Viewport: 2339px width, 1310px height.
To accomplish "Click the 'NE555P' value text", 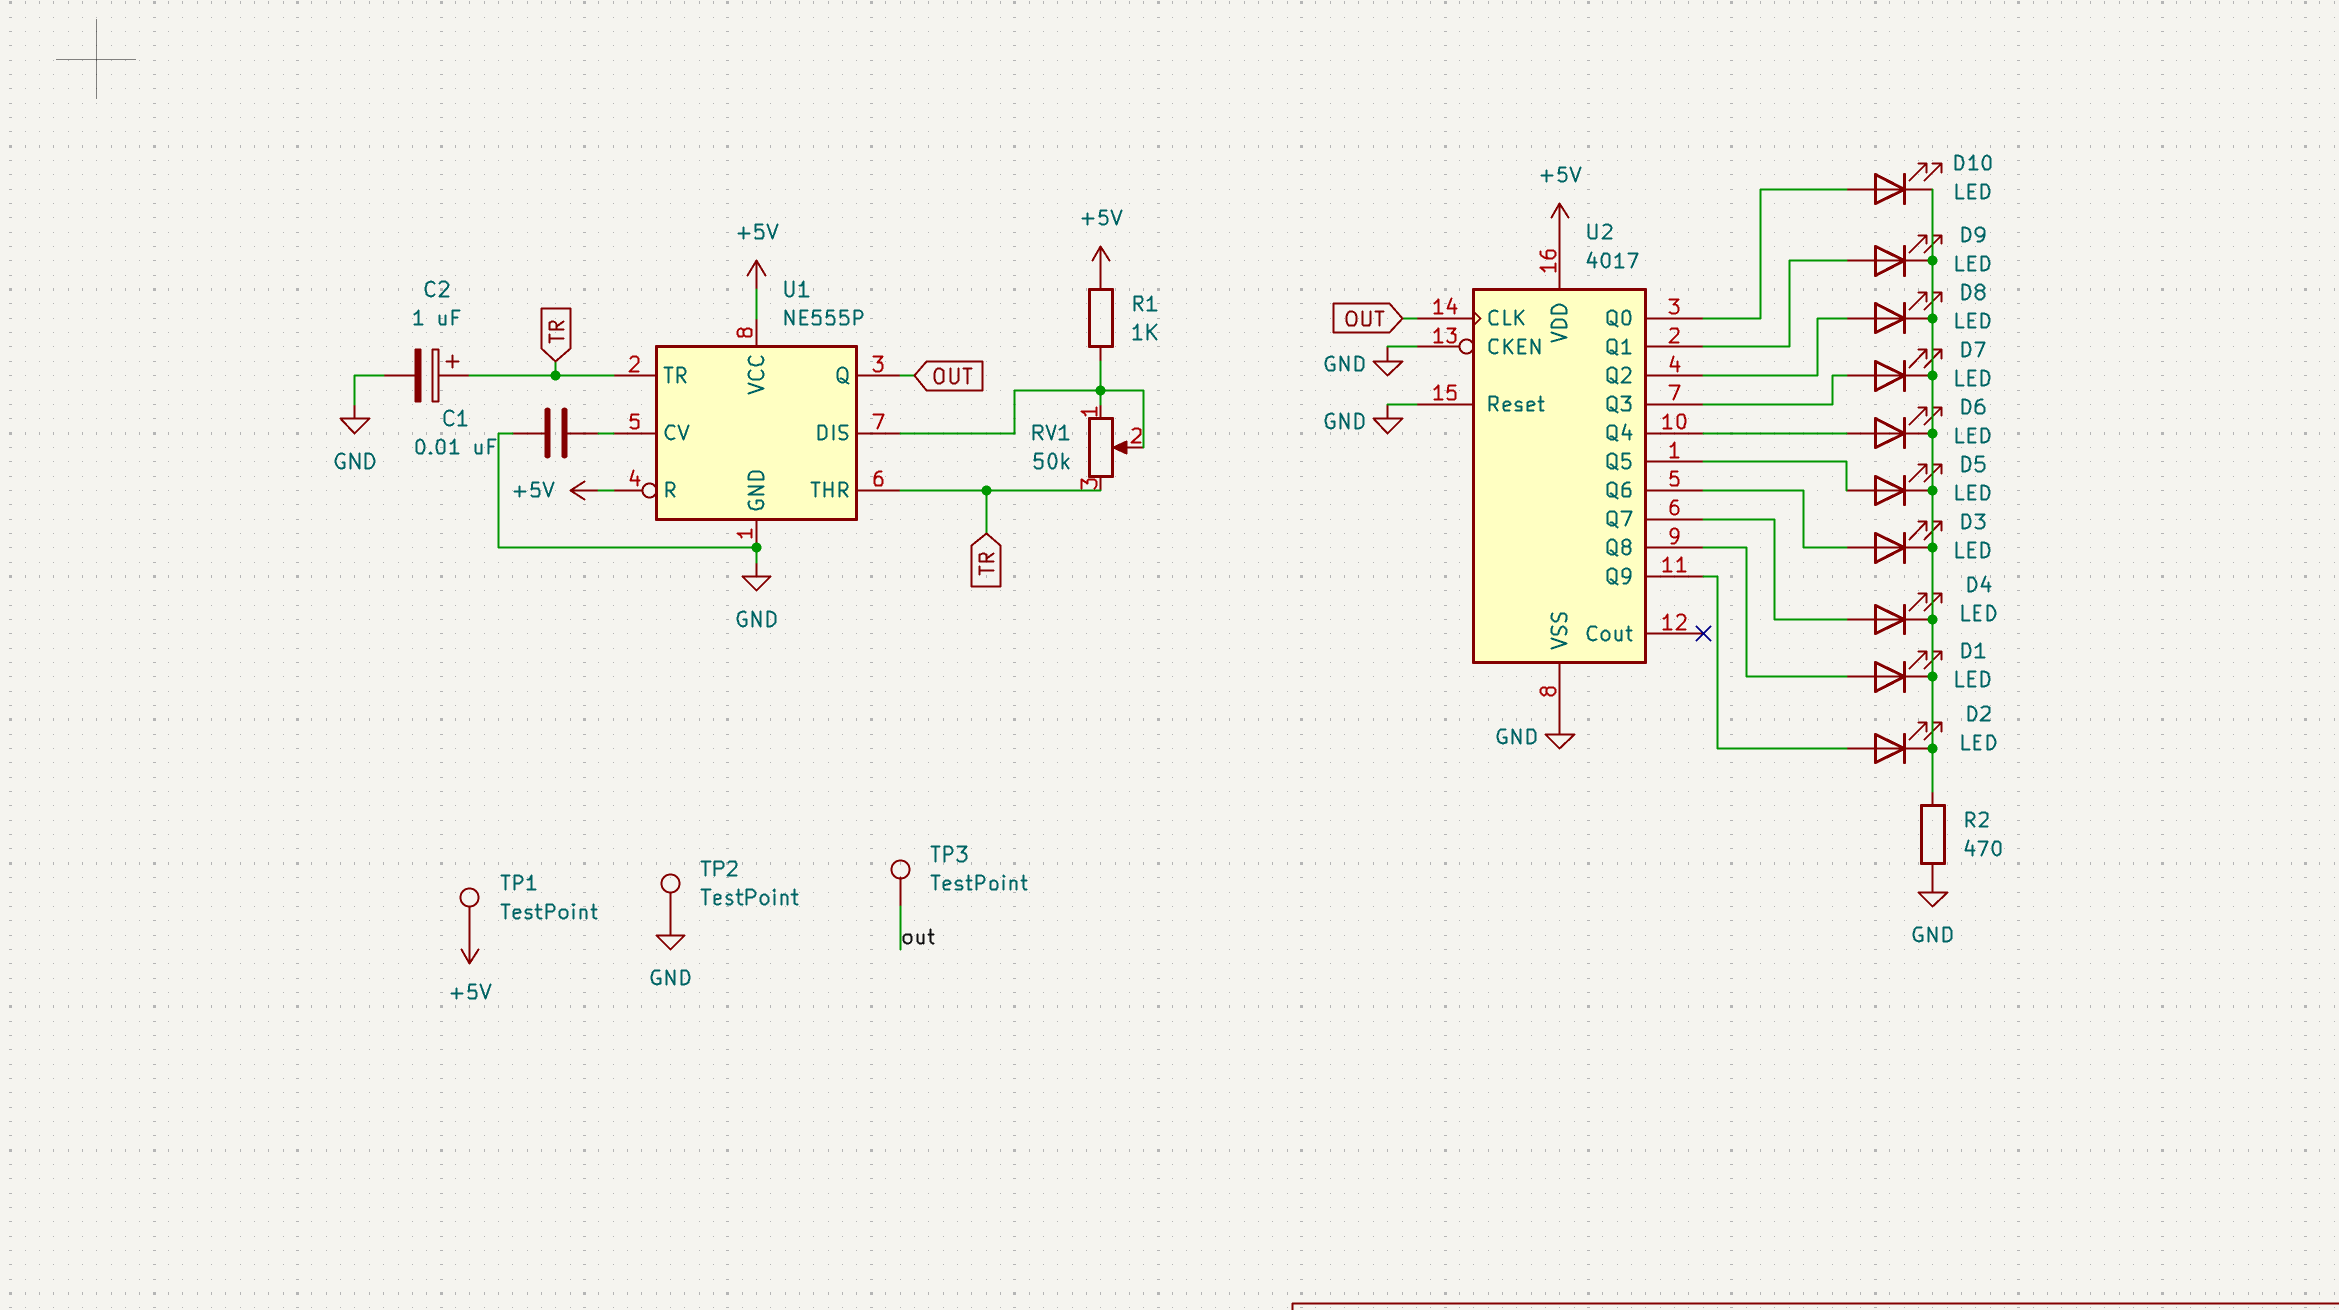I will [x=823, y=318].
